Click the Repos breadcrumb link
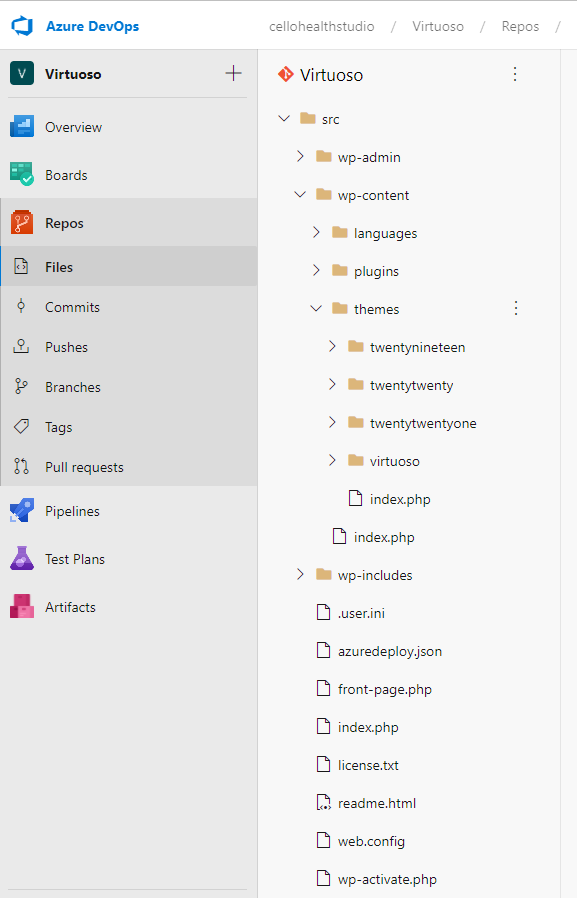Screen dimensions: 577x898 520,26
